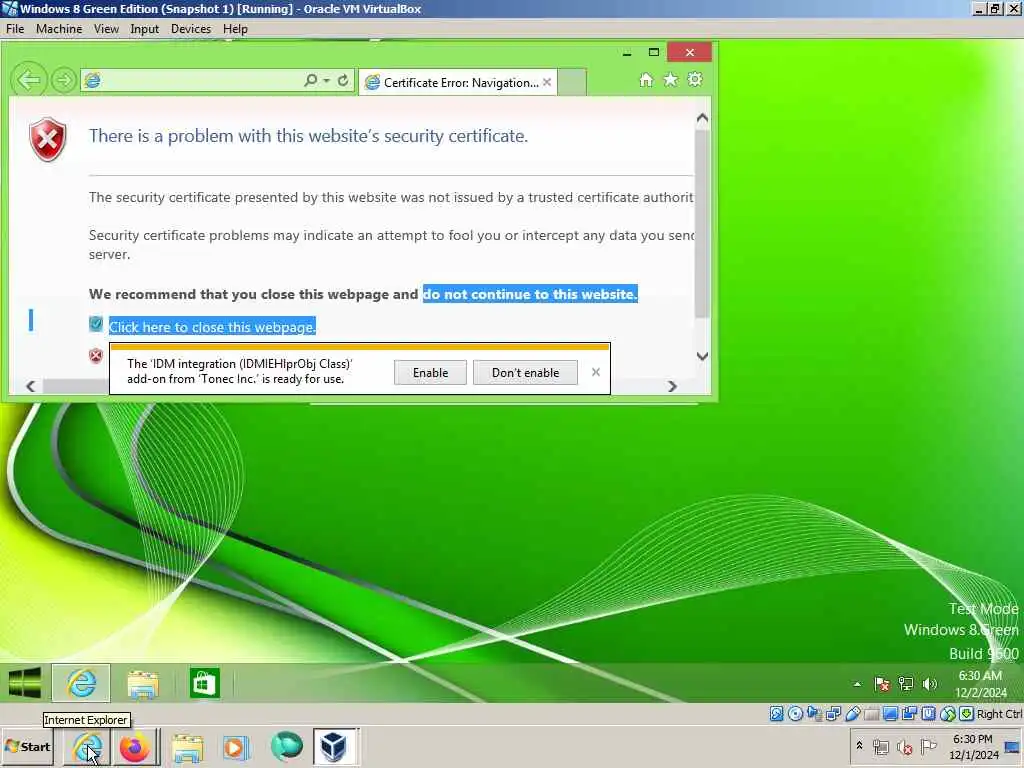Click the host network tray icon

(x=881, y=747)
